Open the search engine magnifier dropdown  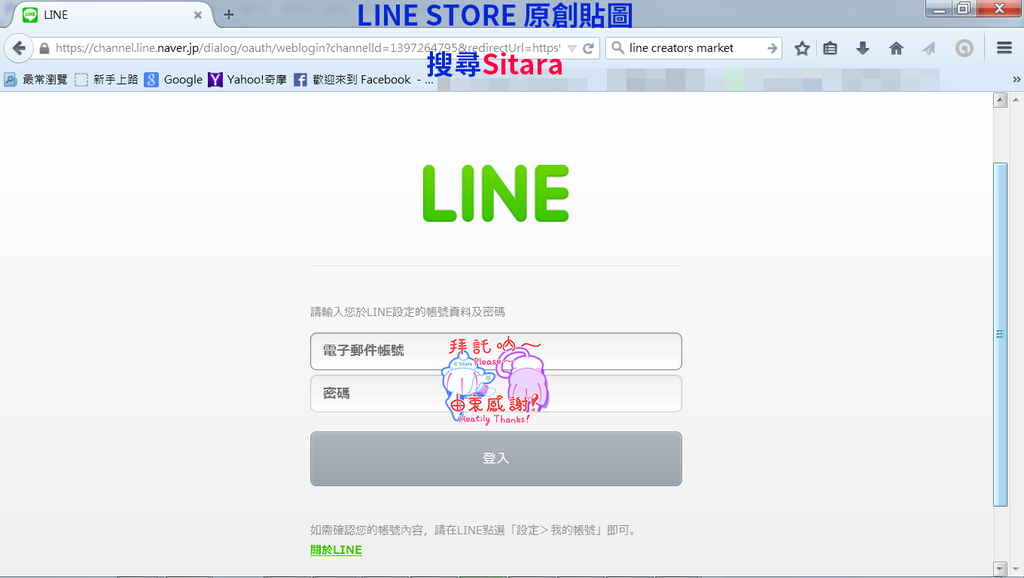pos(617,48)
